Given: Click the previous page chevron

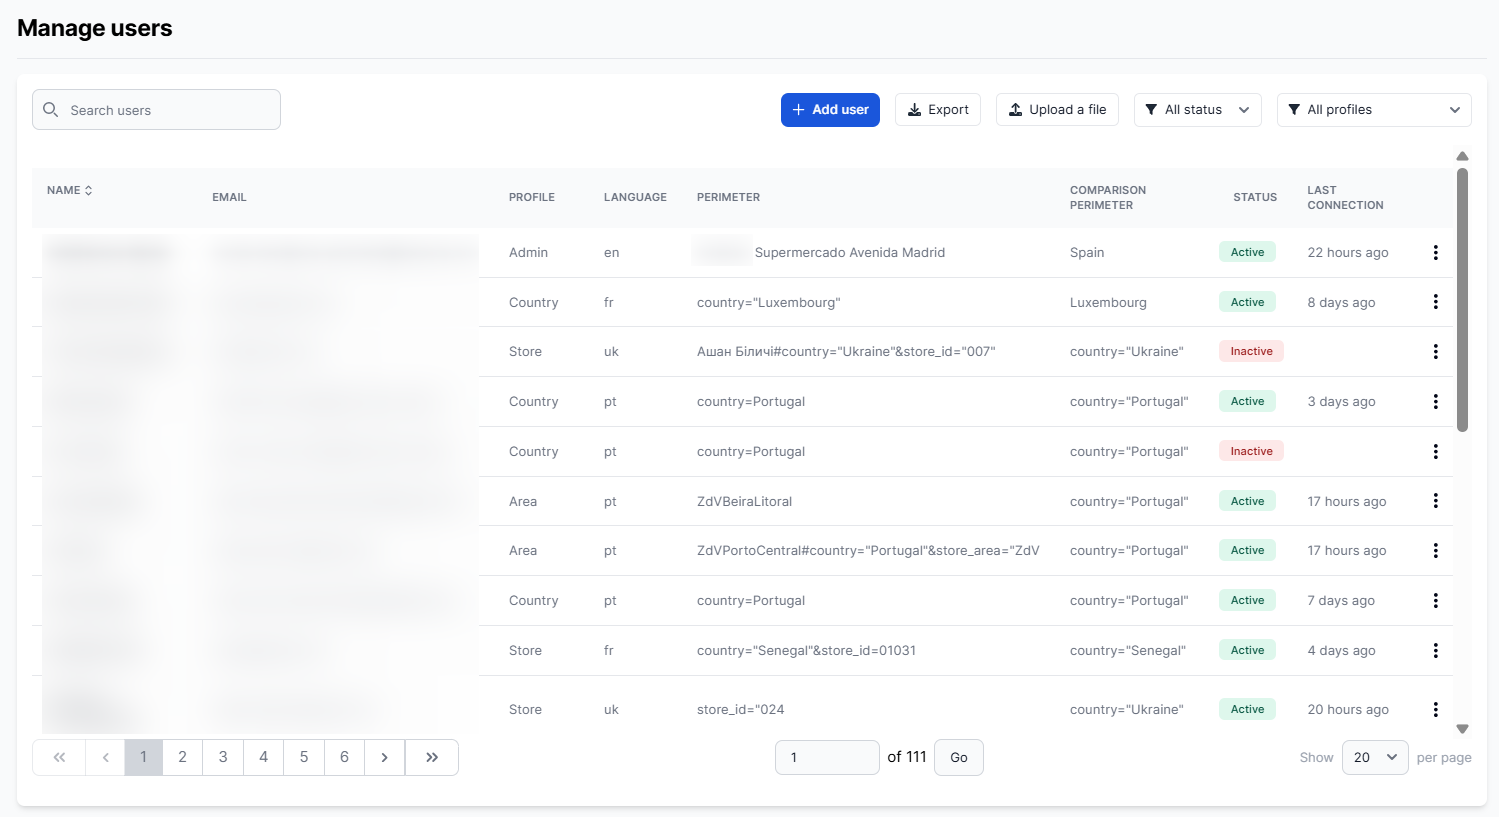Looking at the screenshot, I should pyautogui.click(x=105, y=757).
